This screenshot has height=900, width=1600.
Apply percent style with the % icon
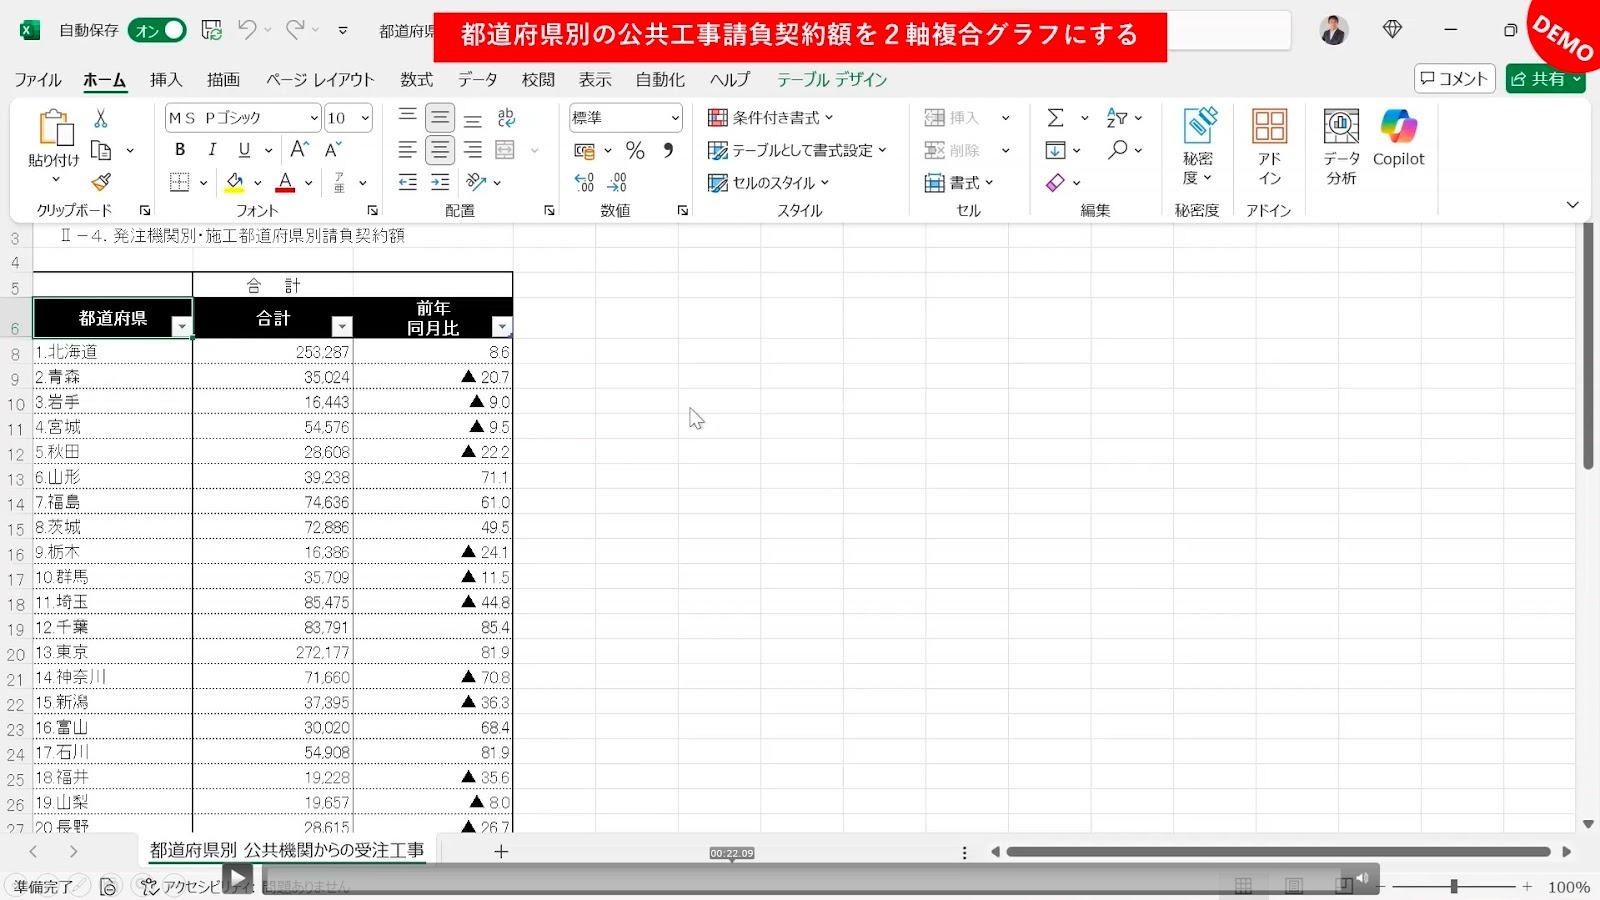[x=635, y=151]
